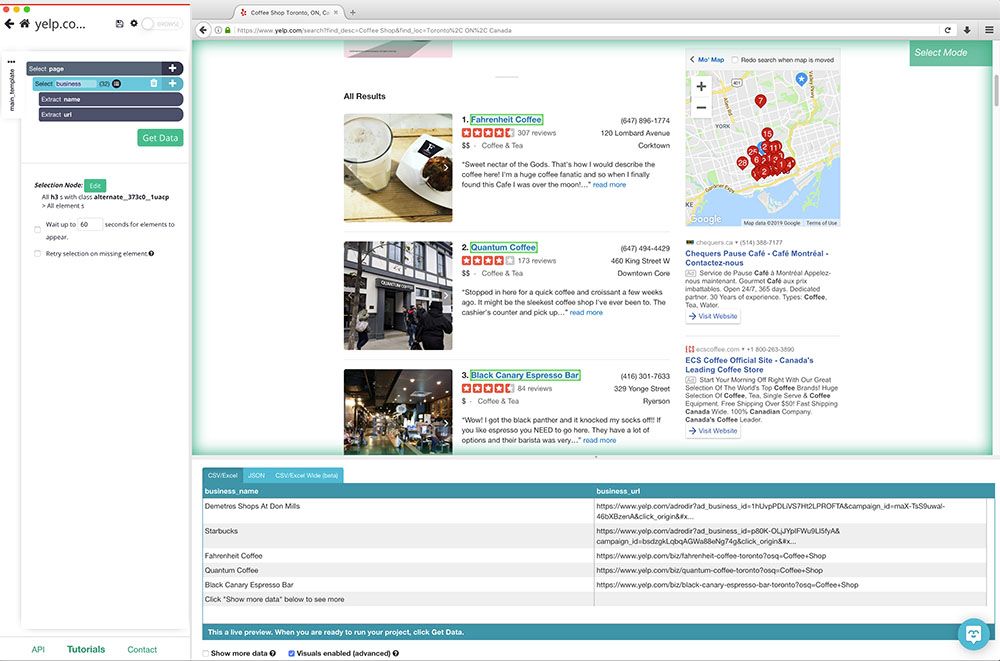The height and width of the screenshot is (661, 1000).
Task: Enable the Show more data checkbox
Action: coord(205,653)
